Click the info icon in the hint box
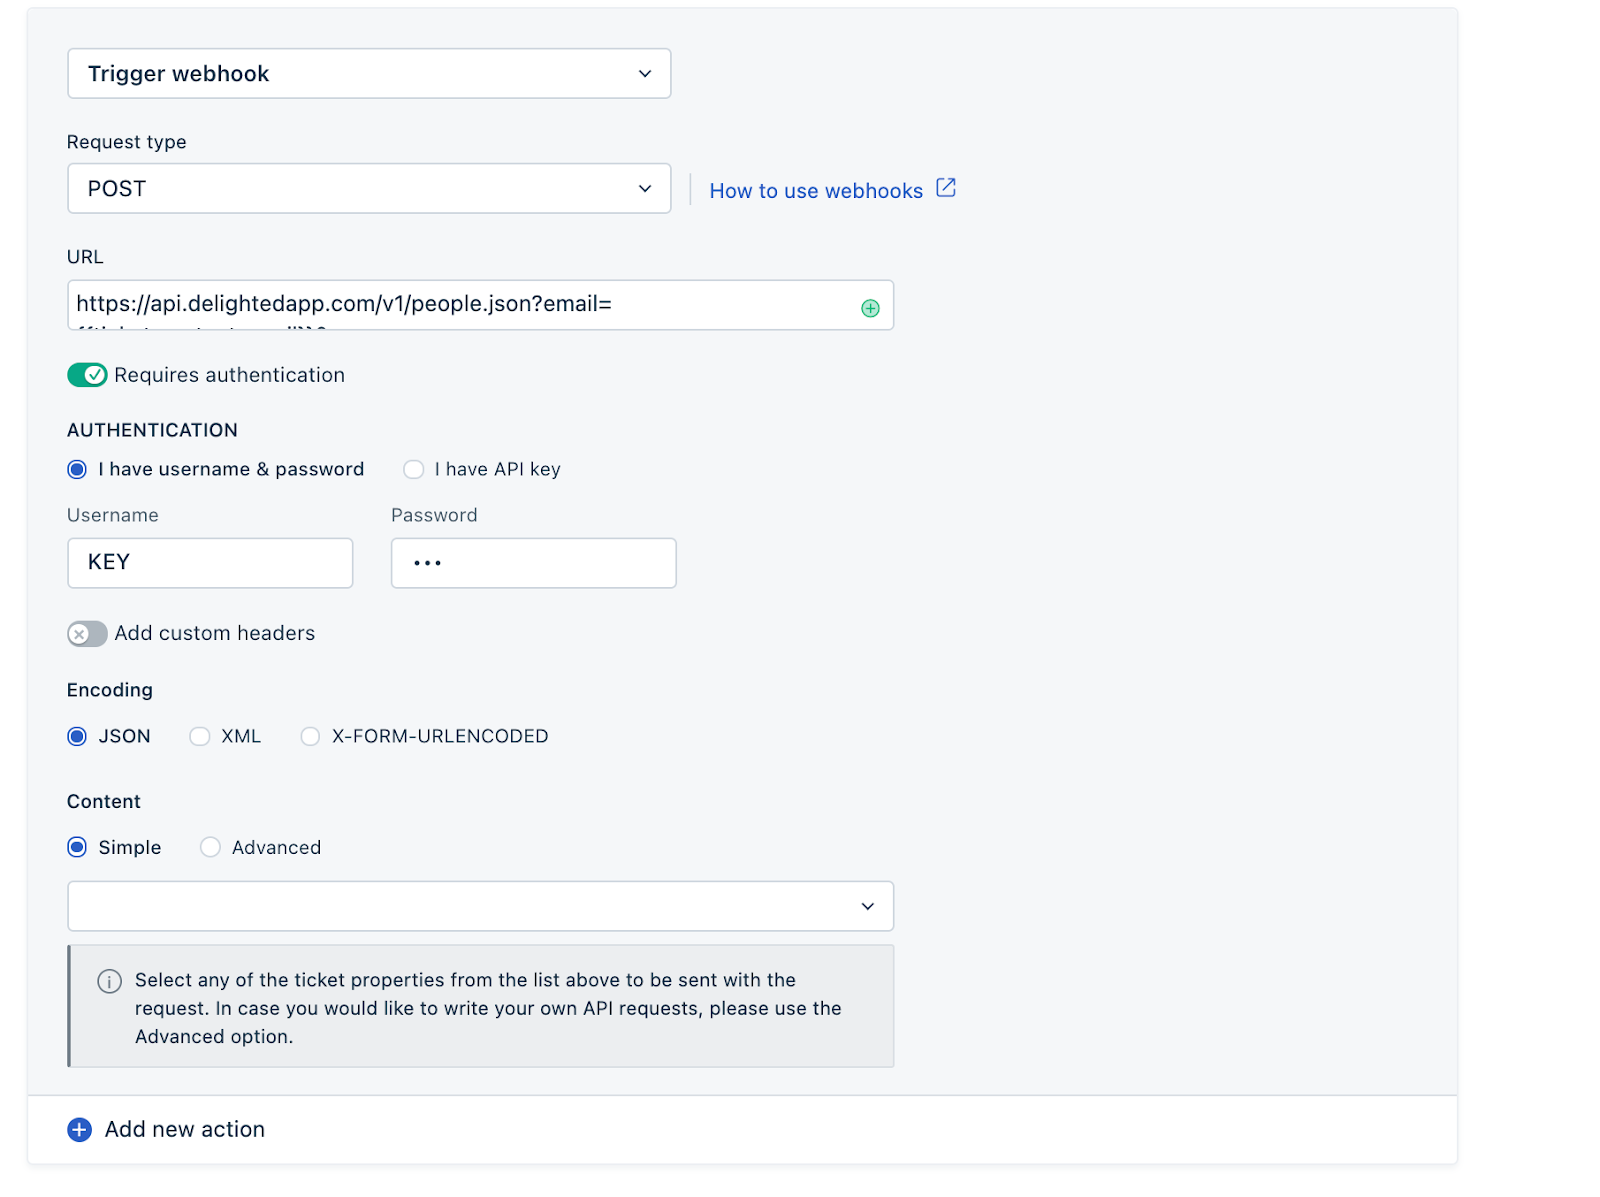 pos(109,981)
